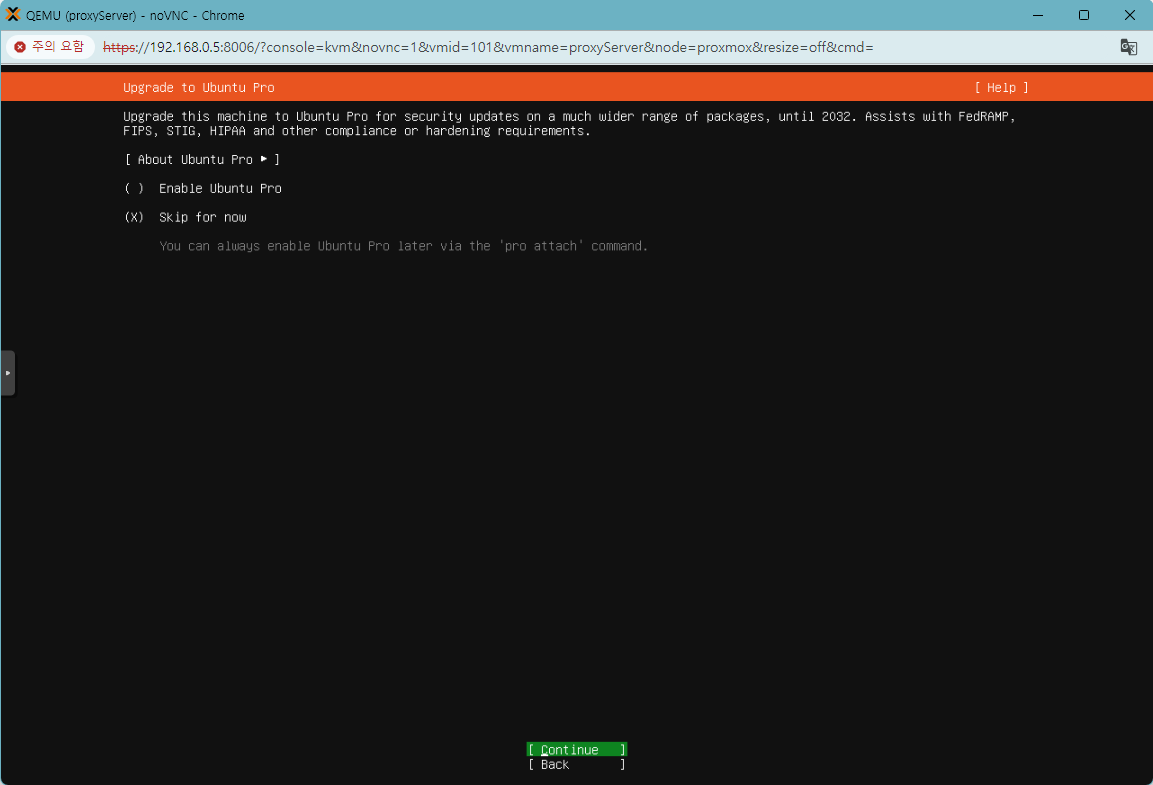Open the noVNC side control panel handle
This screenshot has height=785, width=1153.
(8, 373)
